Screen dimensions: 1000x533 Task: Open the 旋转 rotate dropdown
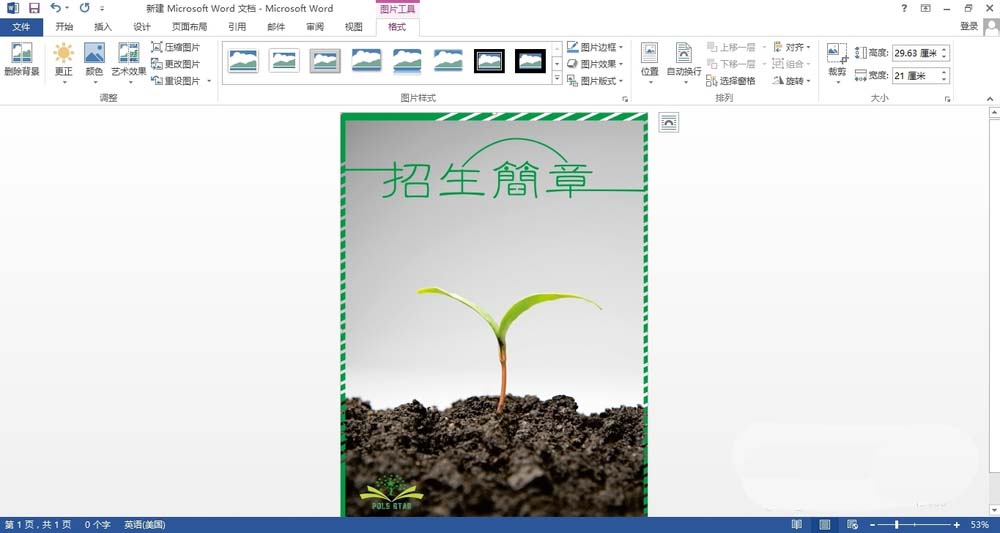pos(791,81)
